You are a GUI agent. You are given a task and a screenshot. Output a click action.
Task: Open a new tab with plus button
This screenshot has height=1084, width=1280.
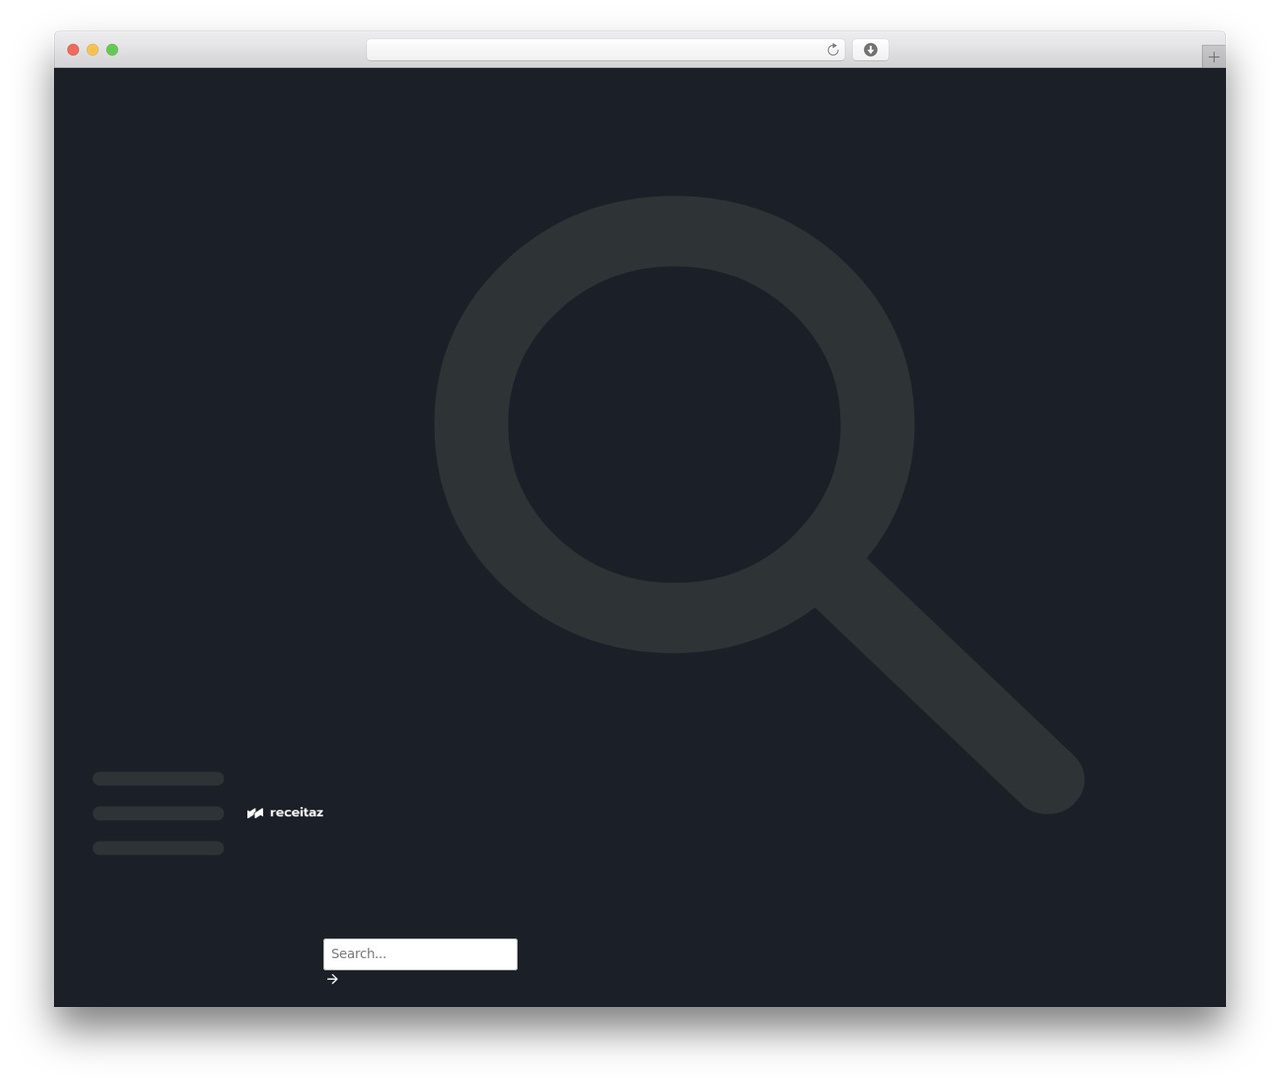1213,57
